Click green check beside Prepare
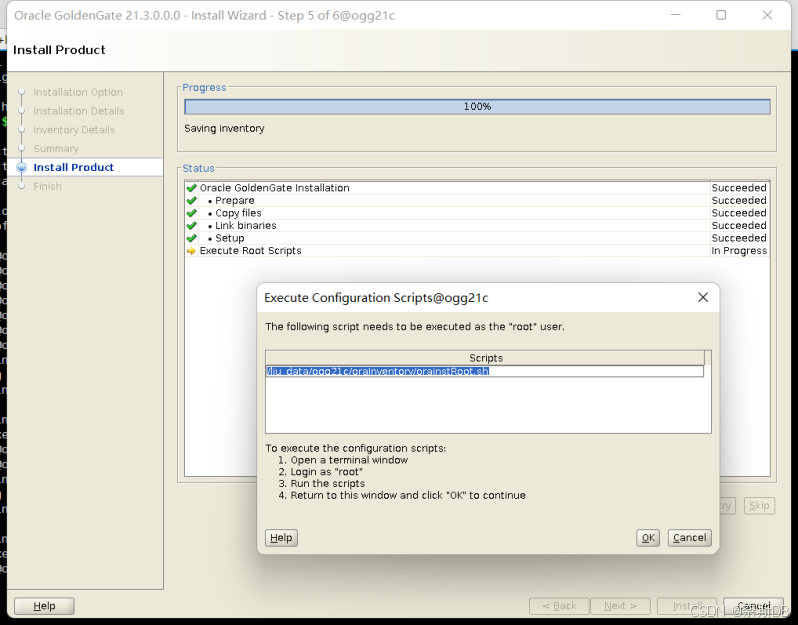 click(x=191, y=201)
